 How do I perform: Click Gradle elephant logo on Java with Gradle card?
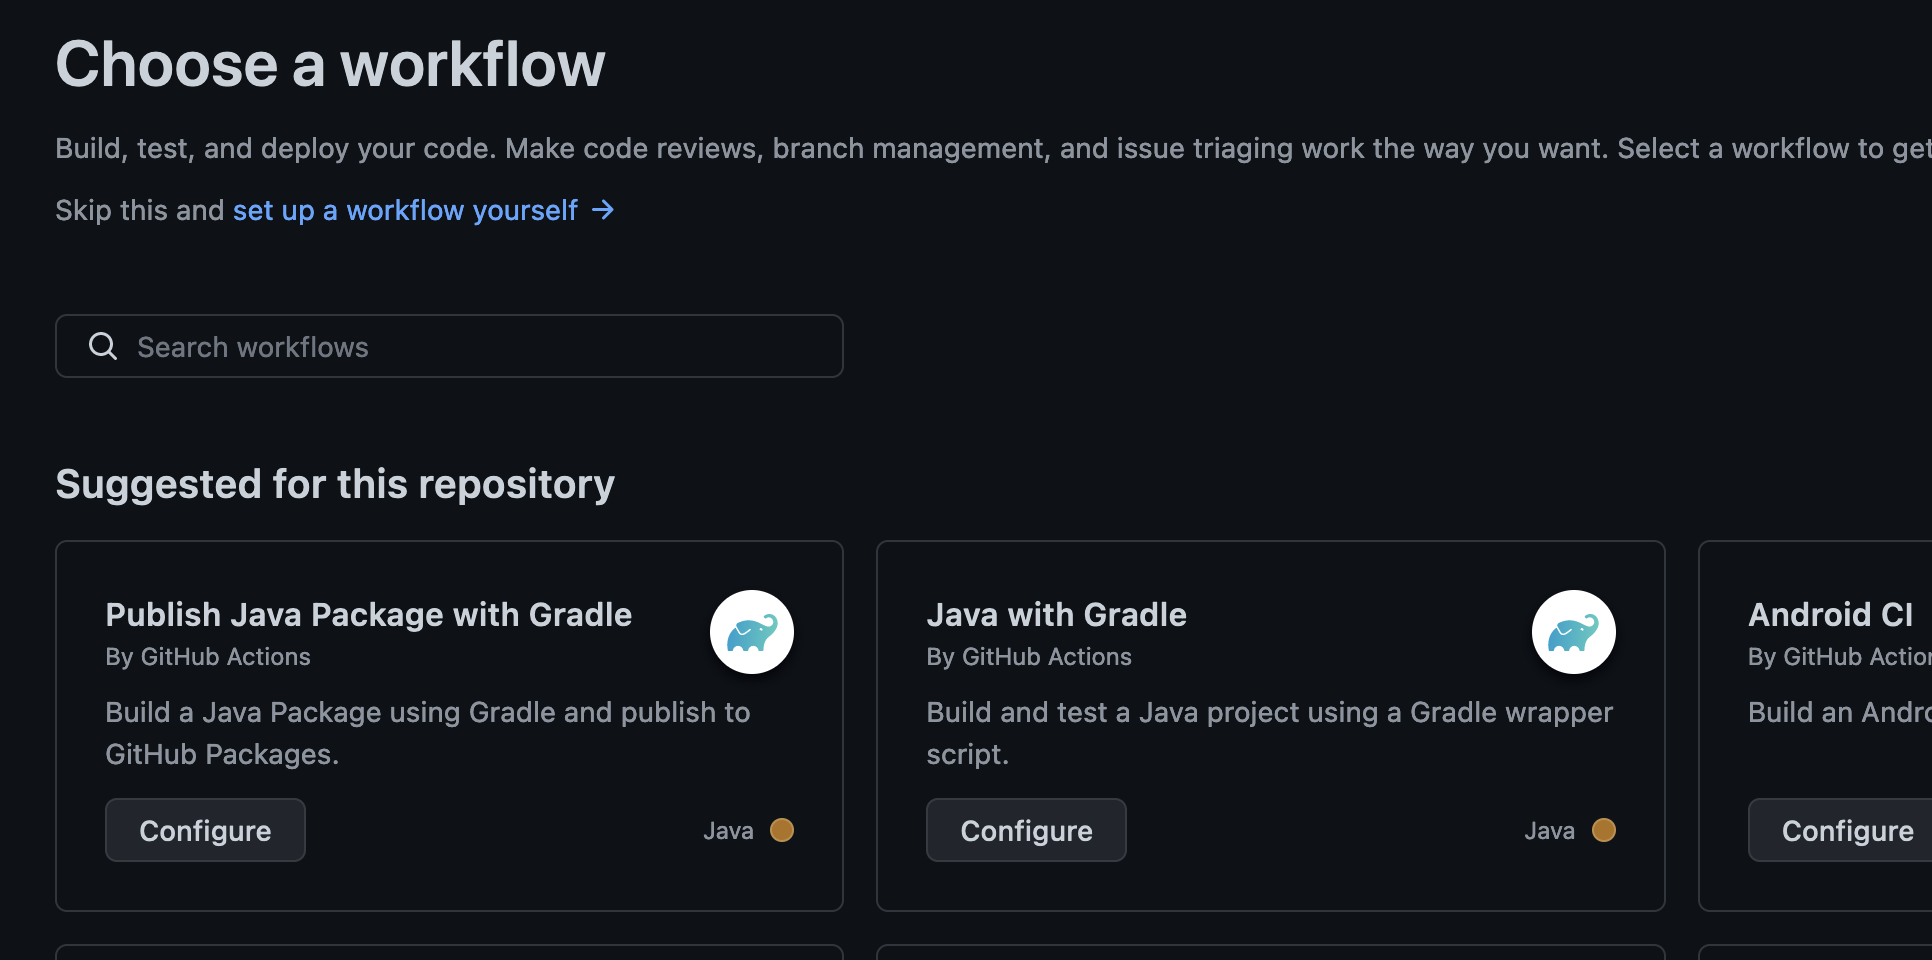point(1574,632)
